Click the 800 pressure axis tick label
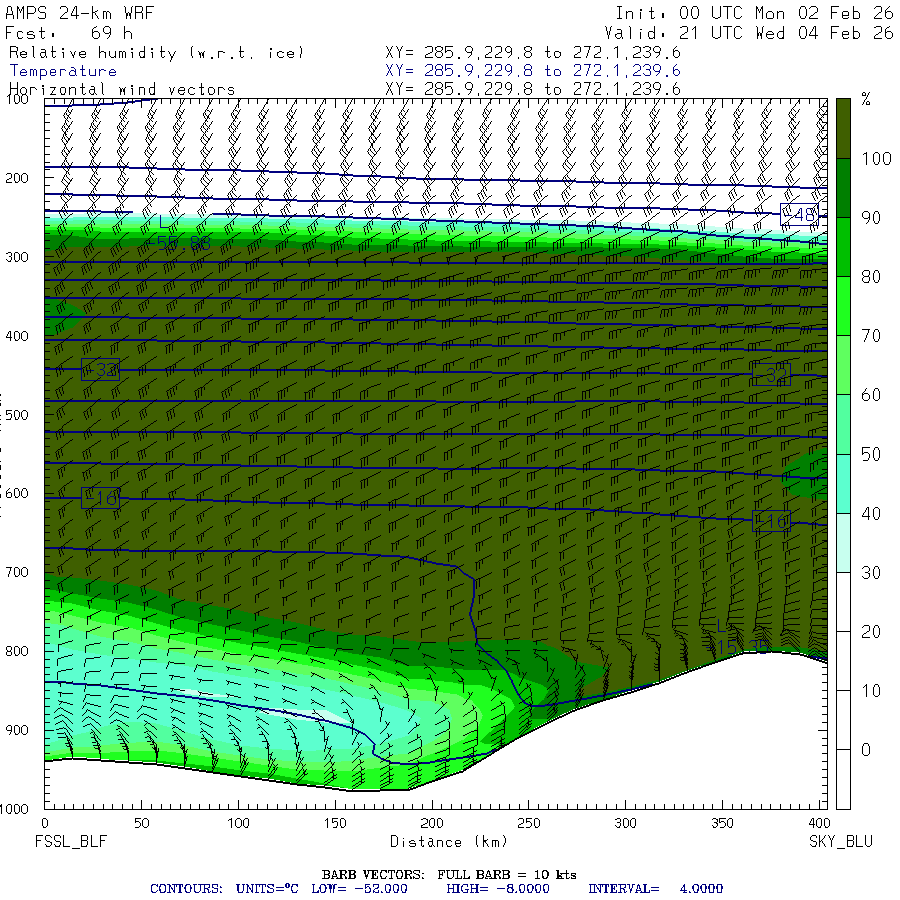The width and height of the screenshot is (900, 900). tap(17, 651)
